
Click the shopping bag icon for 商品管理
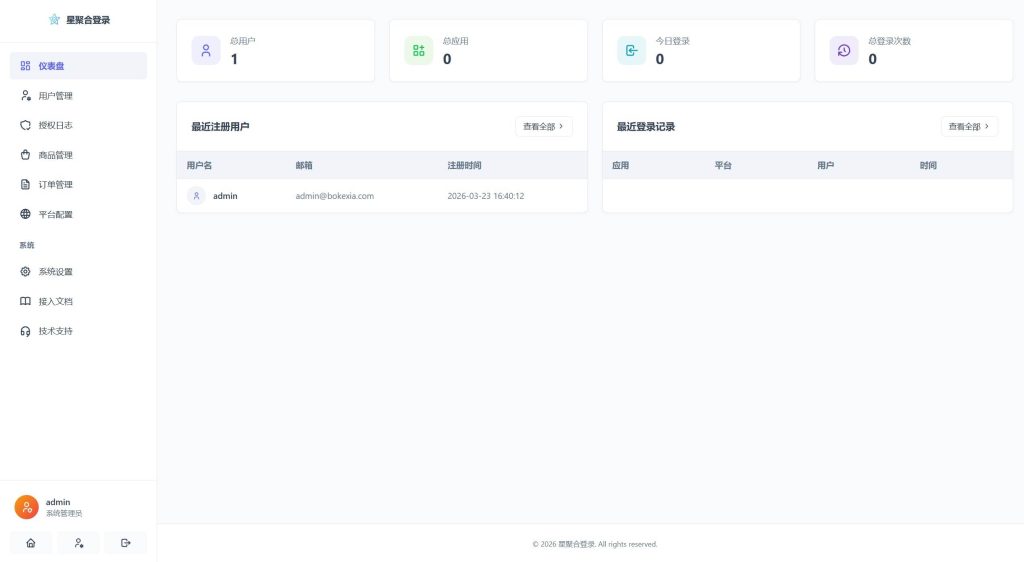coord(25,155)
